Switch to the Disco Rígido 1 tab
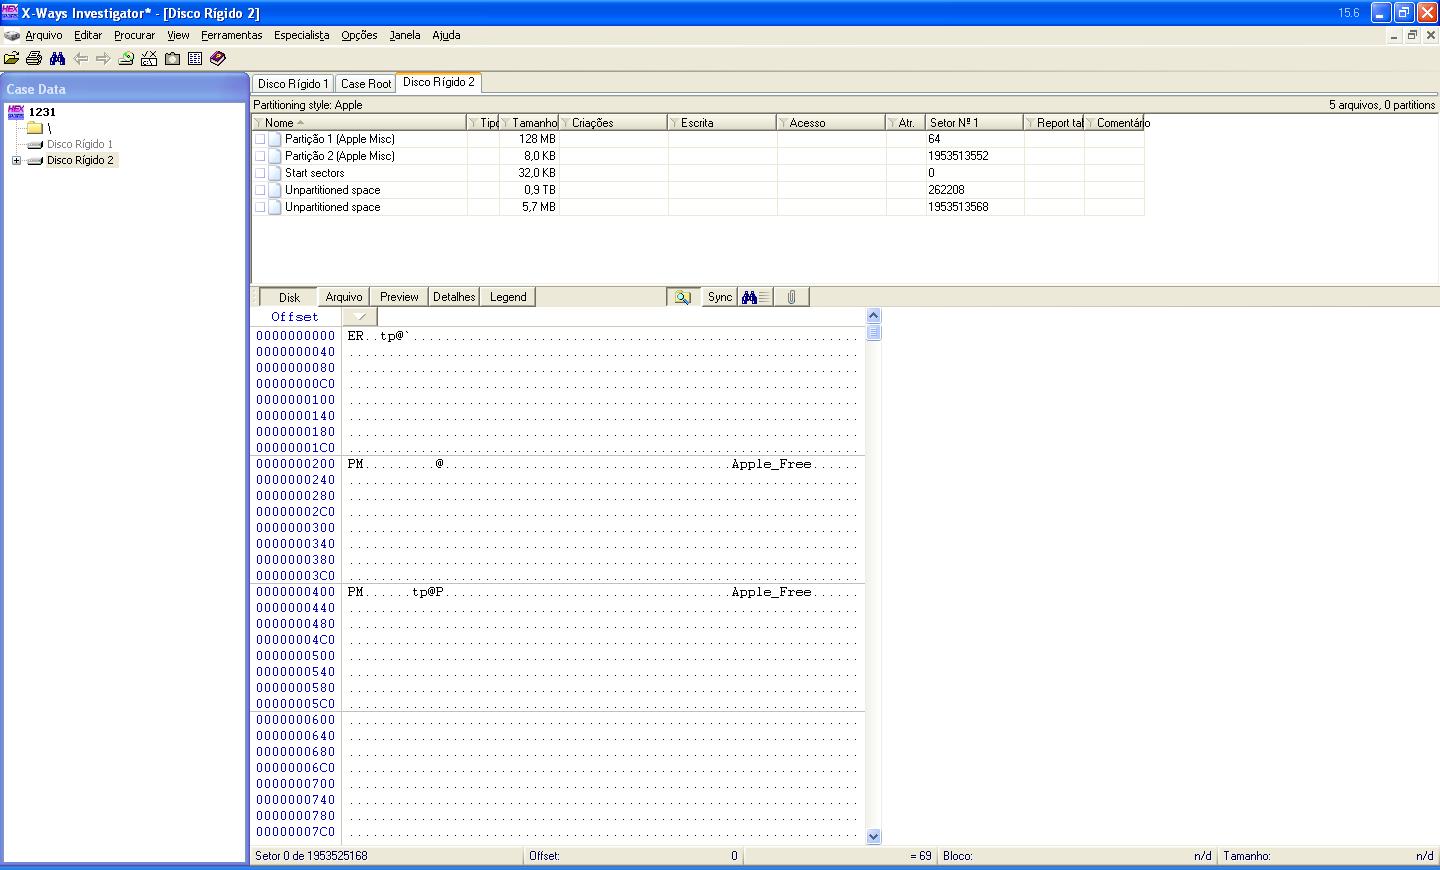 (x=292, y=84)
